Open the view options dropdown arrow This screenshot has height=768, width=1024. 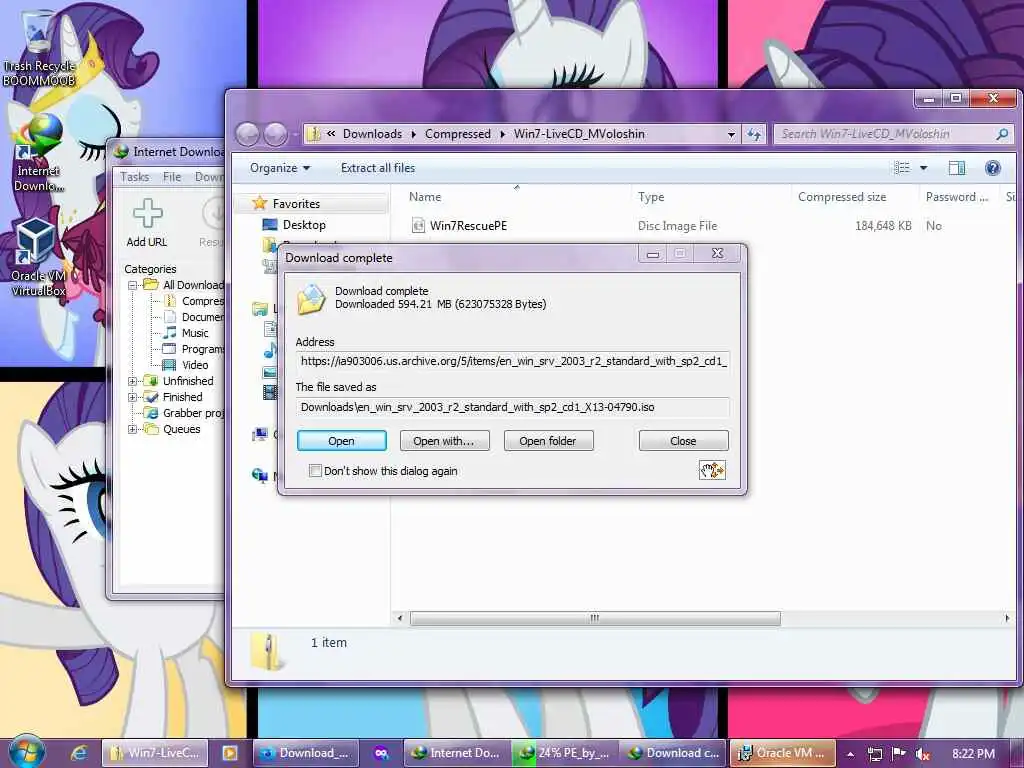click(923, 168)
